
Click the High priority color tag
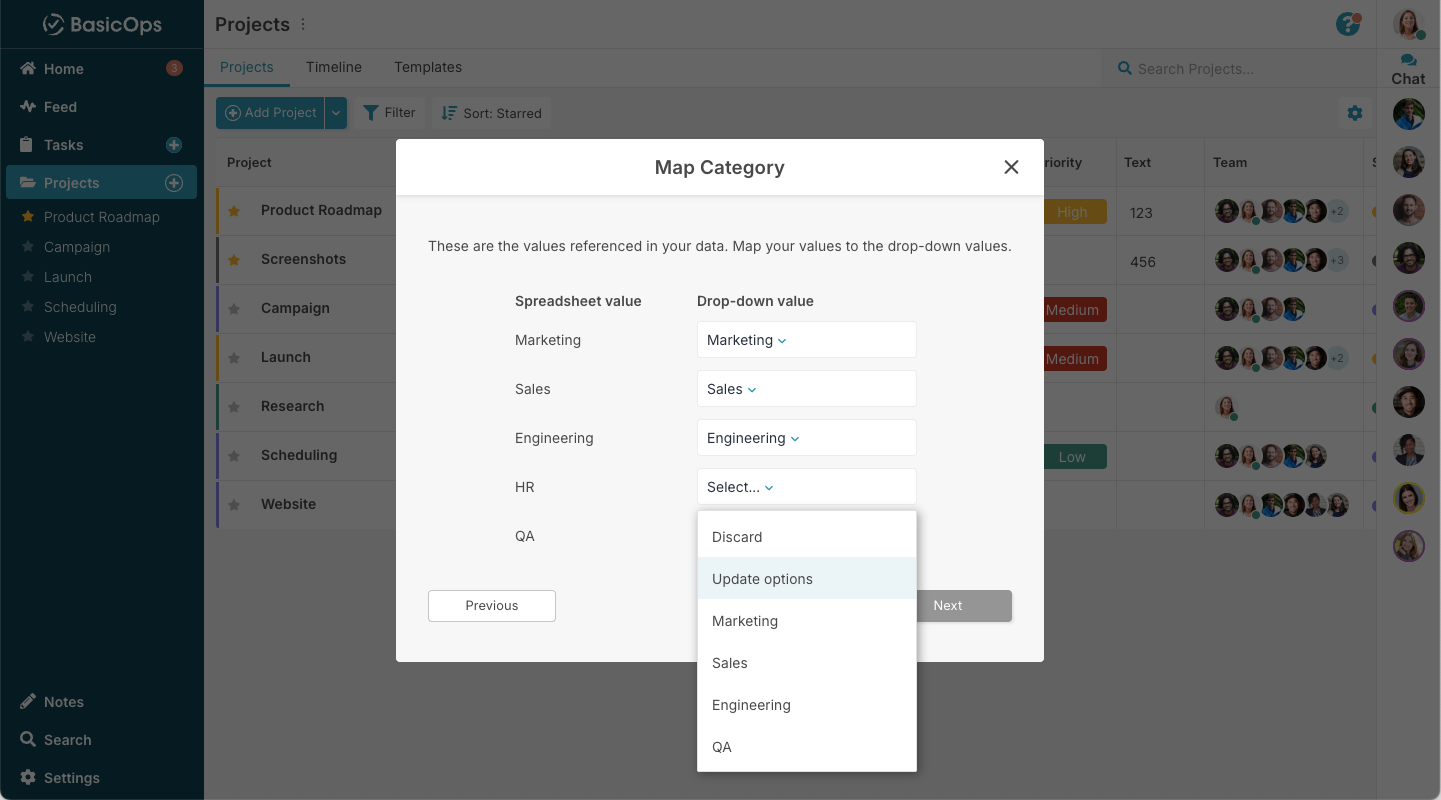(x=1071, y=212)
